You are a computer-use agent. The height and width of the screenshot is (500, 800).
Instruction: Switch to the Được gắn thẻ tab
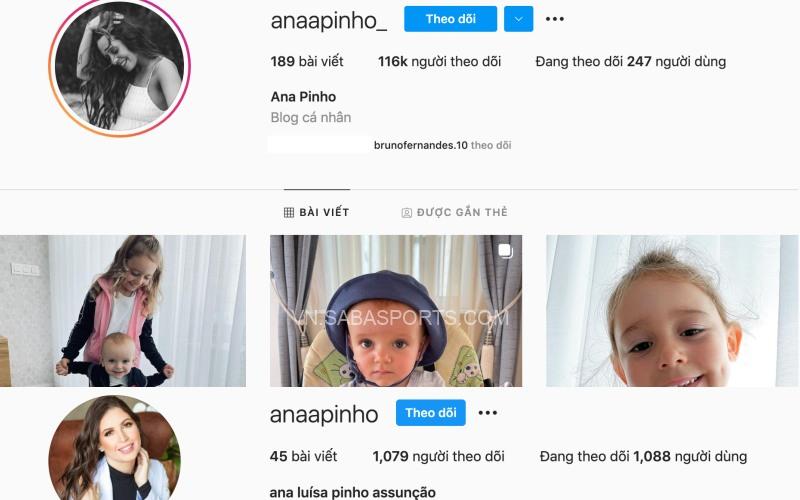pos(455,212)
